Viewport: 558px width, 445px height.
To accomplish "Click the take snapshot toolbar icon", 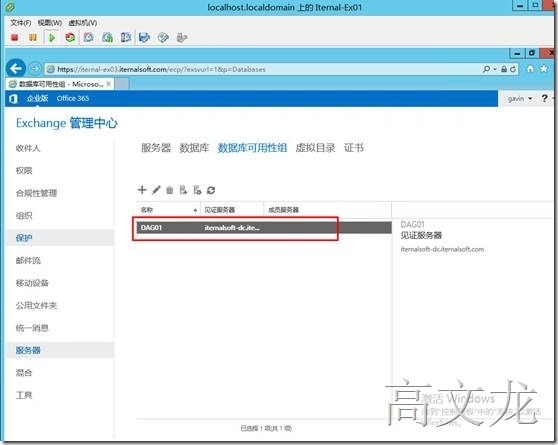I will [x=89, y=37].
